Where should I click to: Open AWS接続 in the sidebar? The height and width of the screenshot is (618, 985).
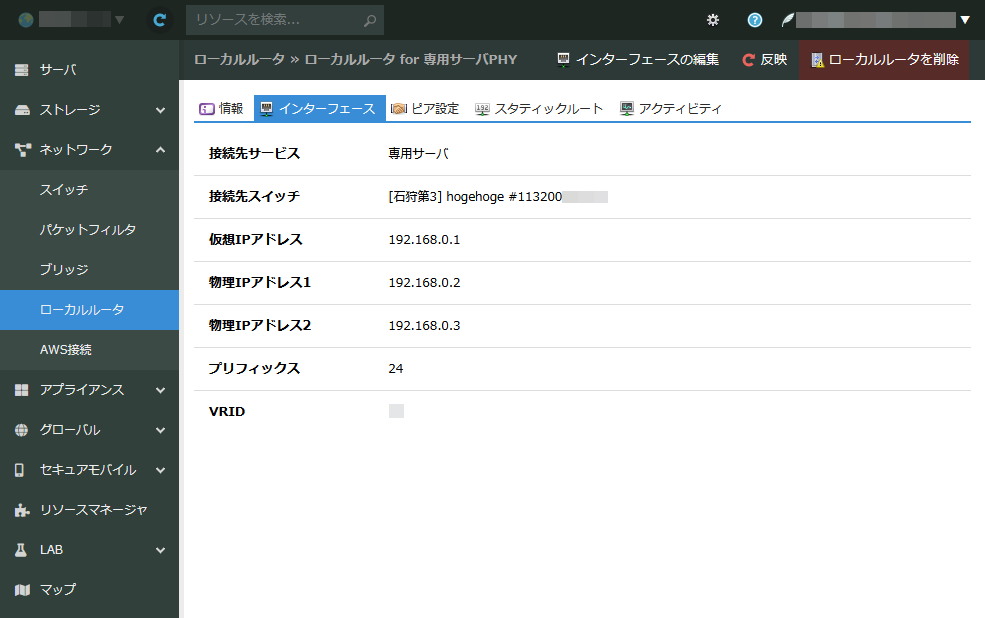pyautogui.click(x=89, y=350)
